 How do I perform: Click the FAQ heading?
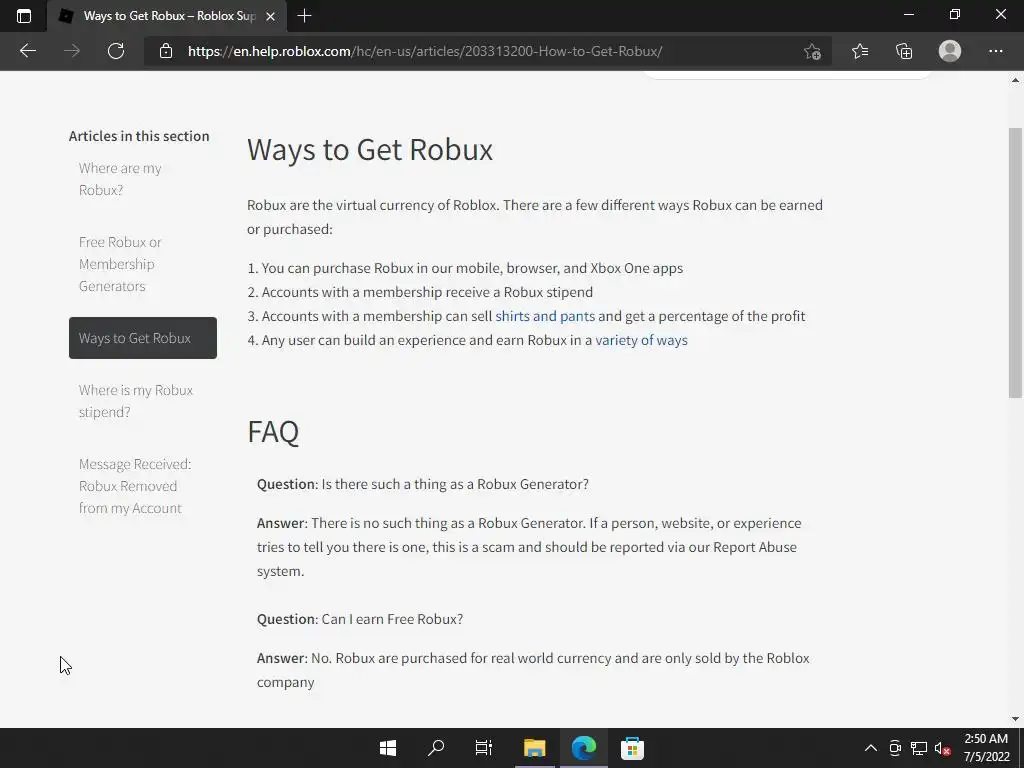point(273,432)
